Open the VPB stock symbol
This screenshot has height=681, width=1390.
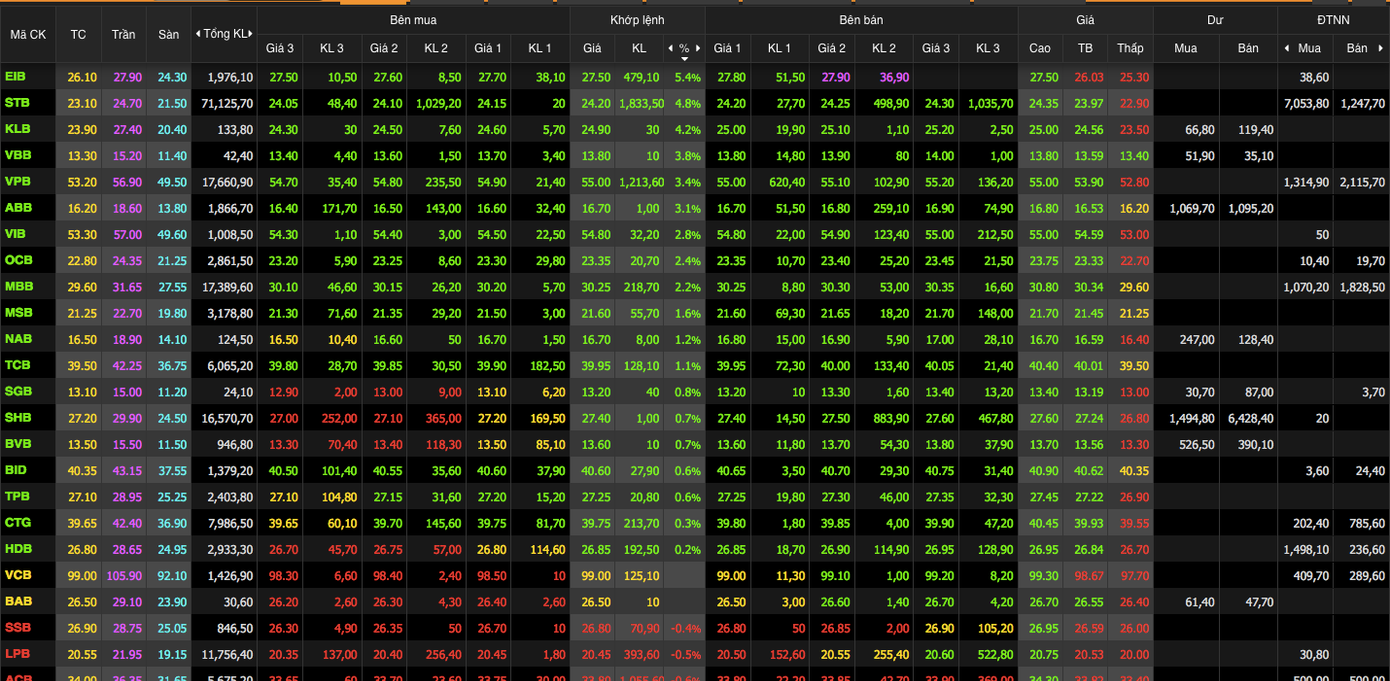click(x=17, y=182)
